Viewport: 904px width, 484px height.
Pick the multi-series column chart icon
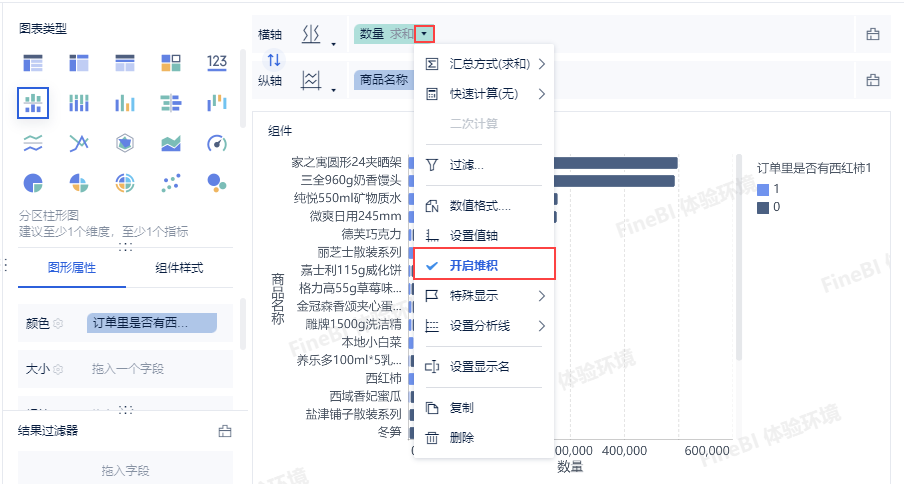[x=125, y=103]
